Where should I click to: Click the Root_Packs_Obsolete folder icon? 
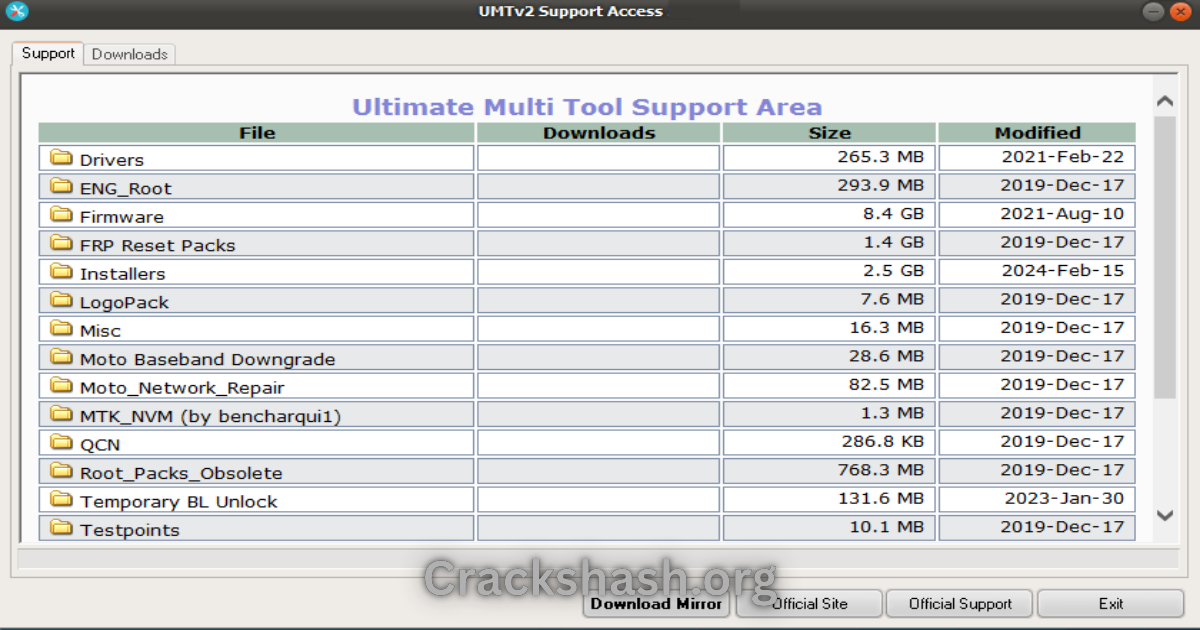pos(62,471)
